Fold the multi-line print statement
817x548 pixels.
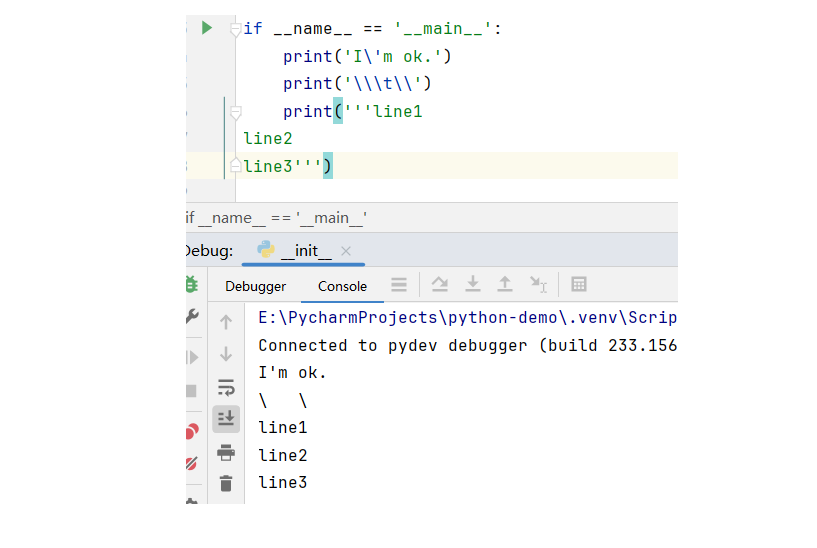point(235,112)
